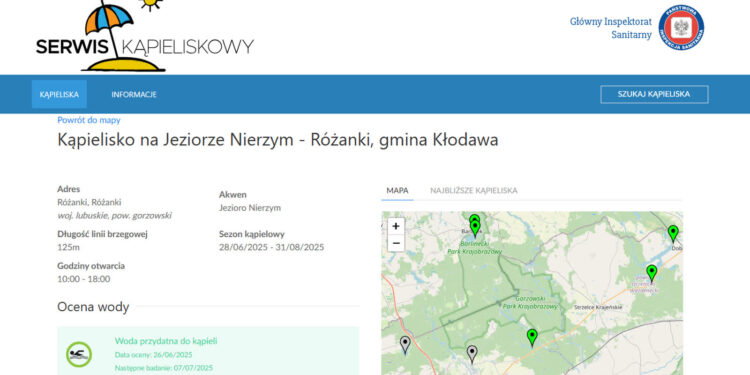The width and height of the screenshot is (750, 375).
Task: Click the SZUKAJ KĄPIELISKA button
Action: click(654, 94)
